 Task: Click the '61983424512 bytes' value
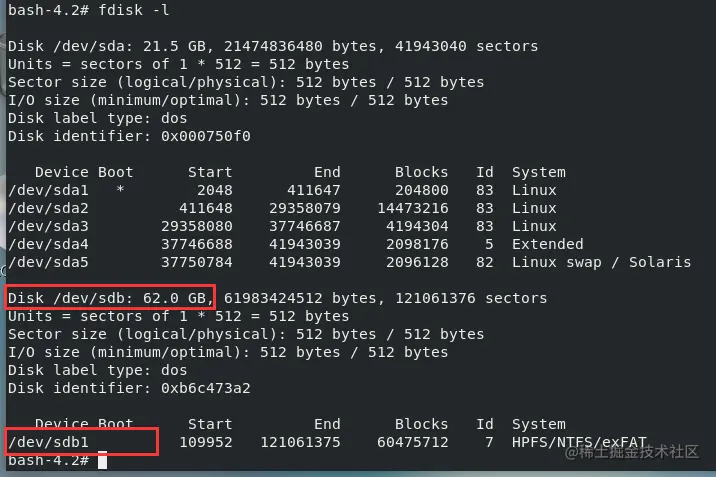(x=300, y=298)
